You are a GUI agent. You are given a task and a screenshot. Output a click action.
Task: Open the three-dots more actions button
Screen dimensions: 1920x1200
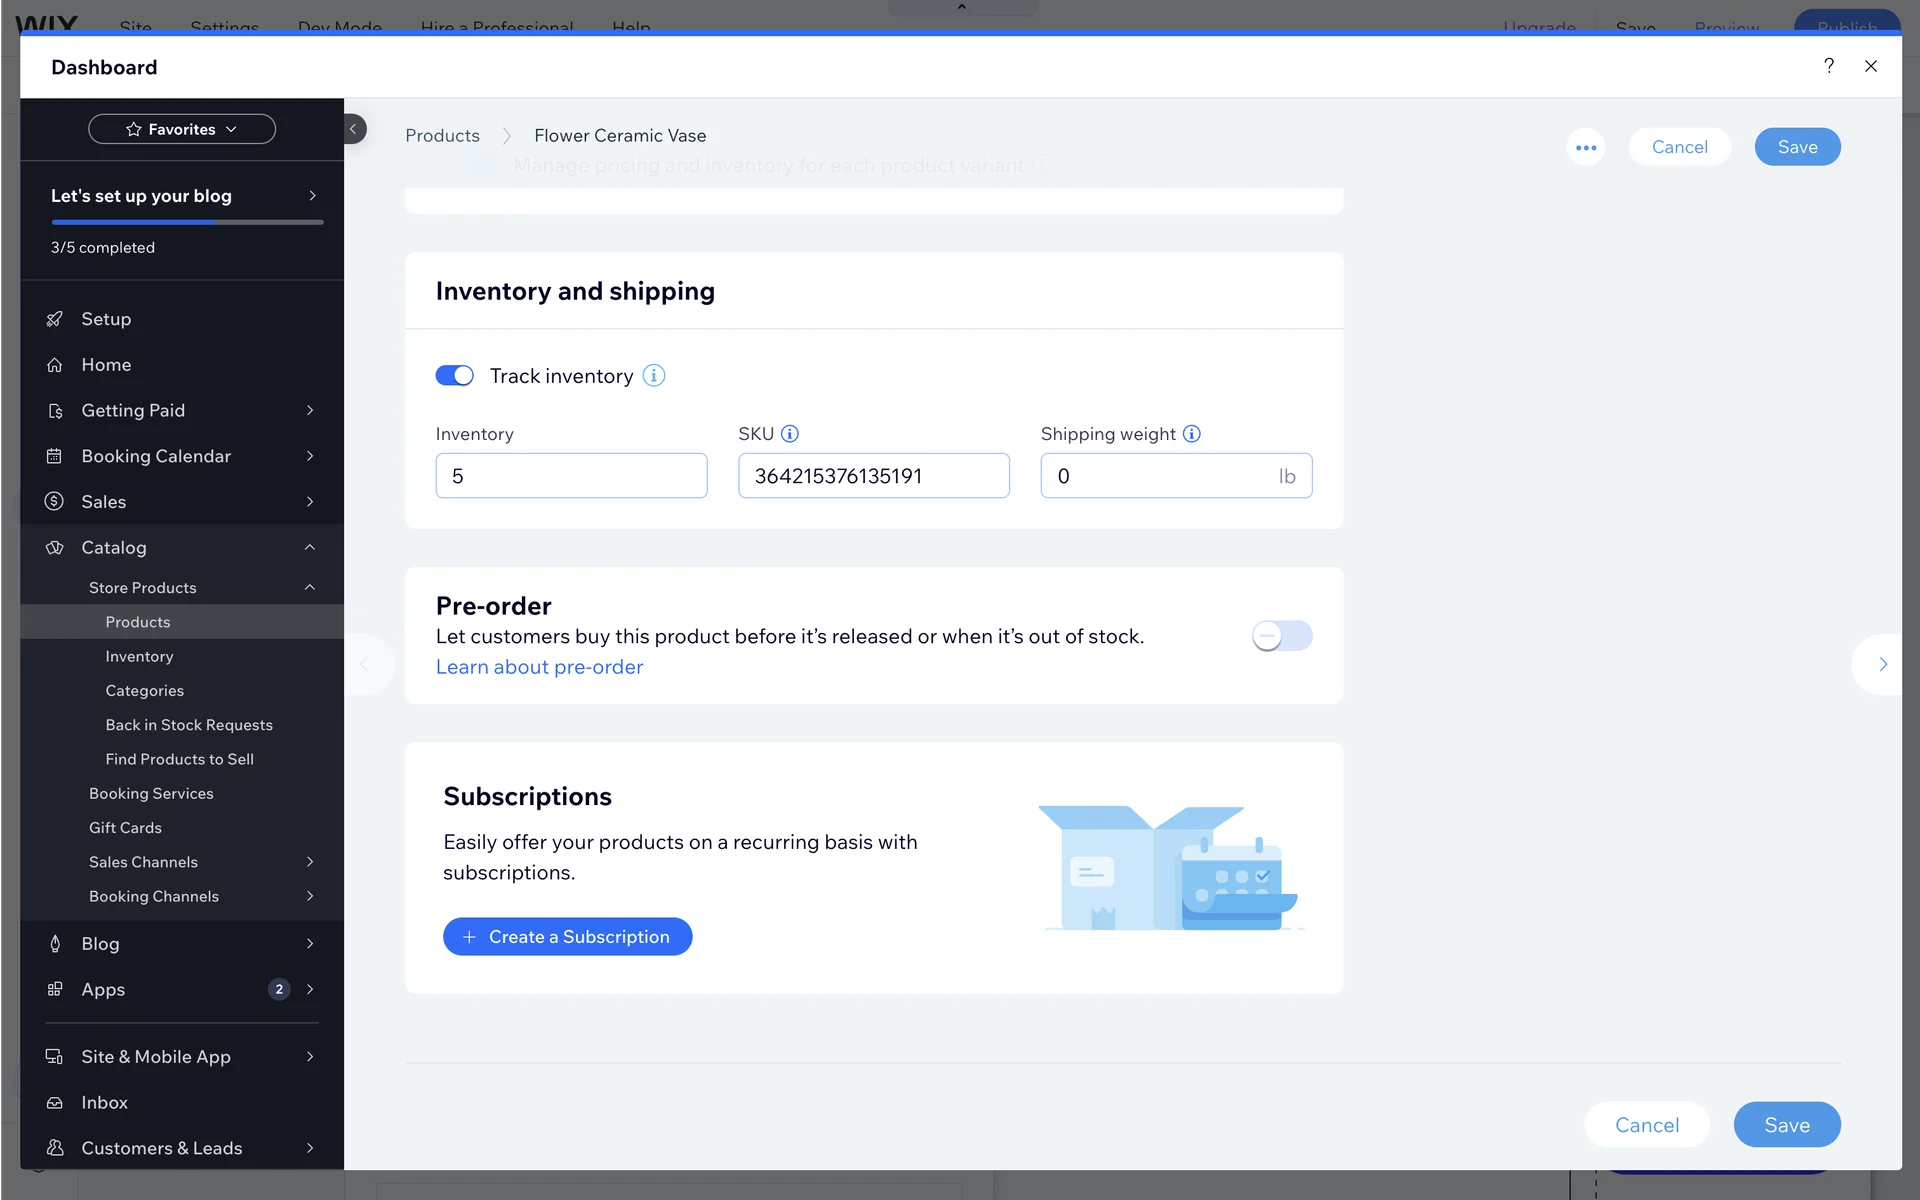[1585, 147]
